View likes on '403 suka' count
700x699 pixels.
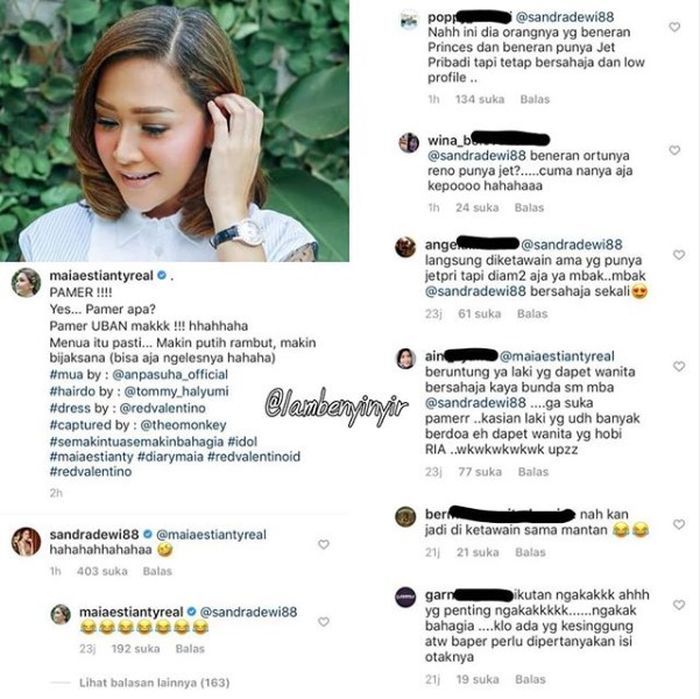(x=102, y=571)
